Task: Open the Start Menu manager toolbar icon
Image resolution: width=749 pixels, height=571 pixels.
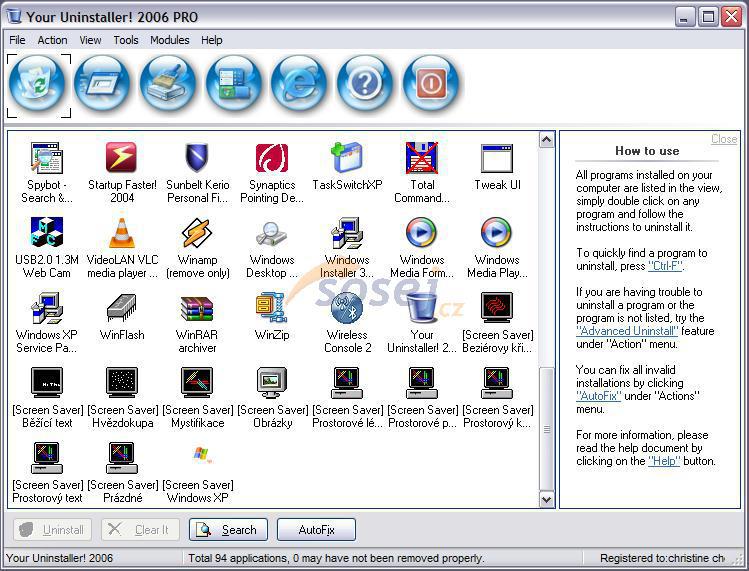Action: pos(234,85)
